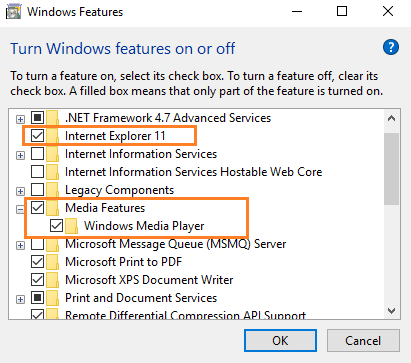The height and width of the screenshot is (363, 411).
Task: Maximize the Windows Features dialog
Action: point(342,12)
